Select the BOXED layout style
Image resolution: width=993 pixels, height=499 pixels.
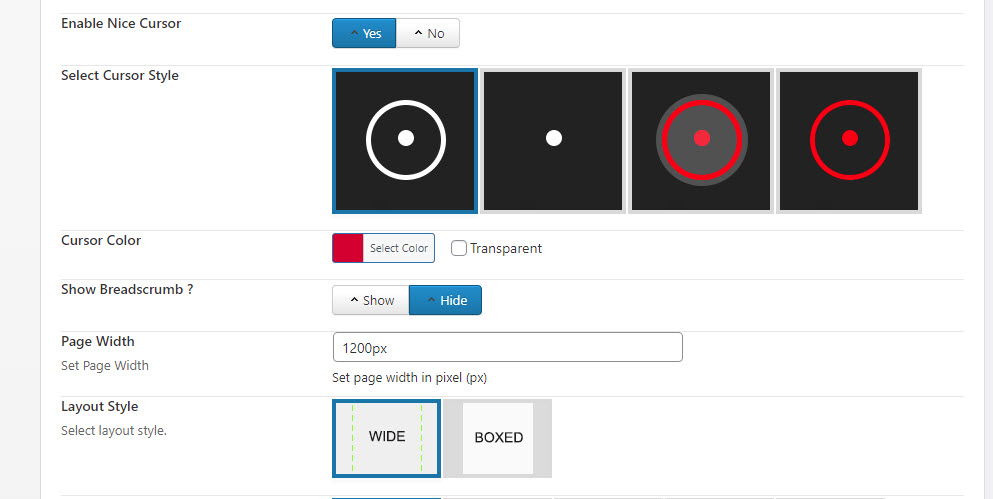click(498, 438)
